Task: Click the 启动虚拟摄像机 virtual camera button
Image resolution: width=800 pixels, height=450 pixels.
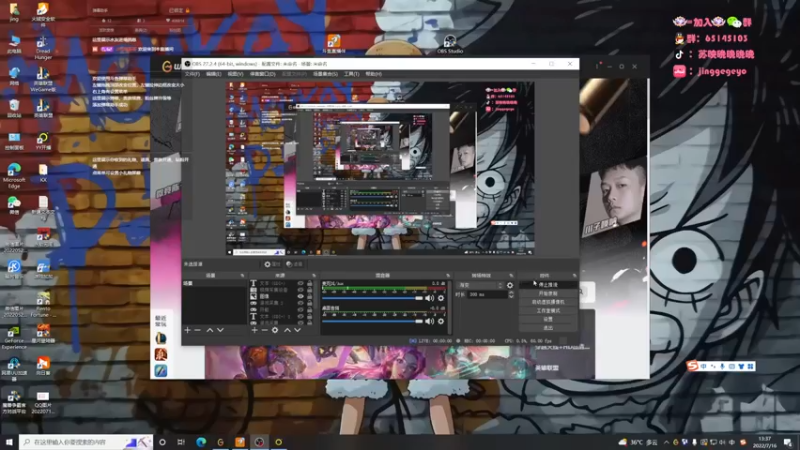Action: tap(548, 302)
